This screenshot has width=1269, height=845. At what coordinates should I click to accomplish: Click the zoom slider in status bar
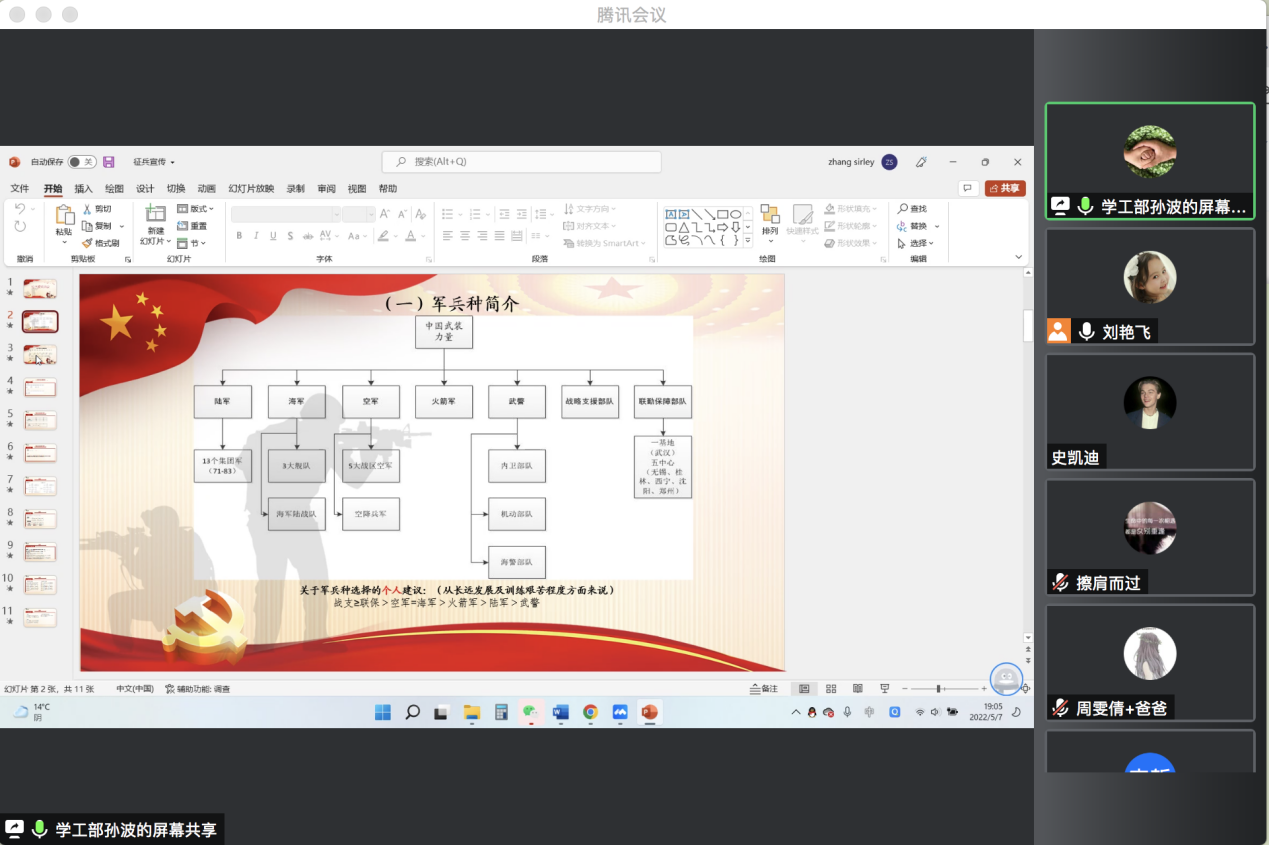(x=940, y=689)
